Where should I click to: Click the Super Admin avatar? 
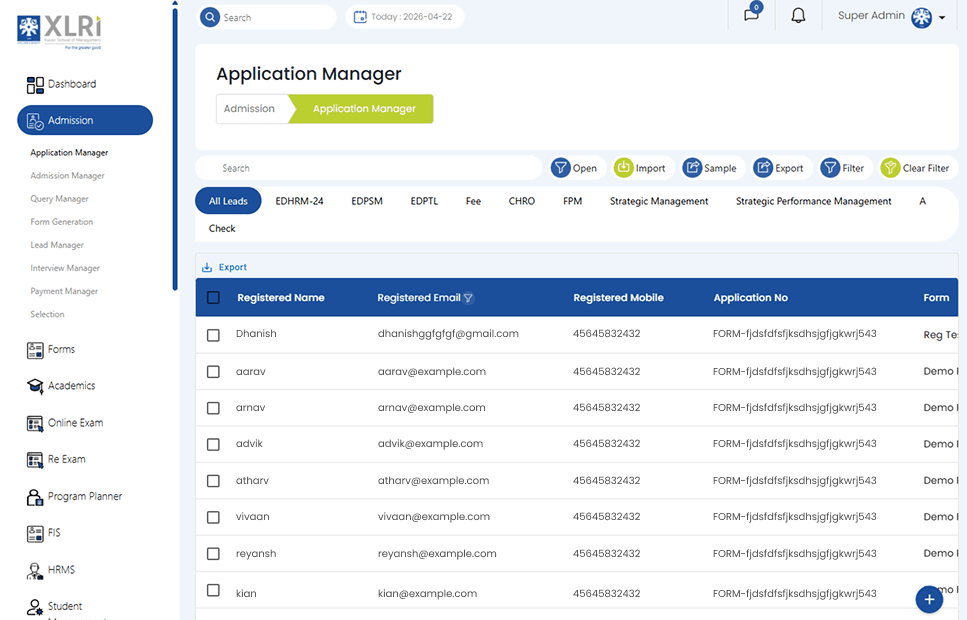tap(921, 17)
